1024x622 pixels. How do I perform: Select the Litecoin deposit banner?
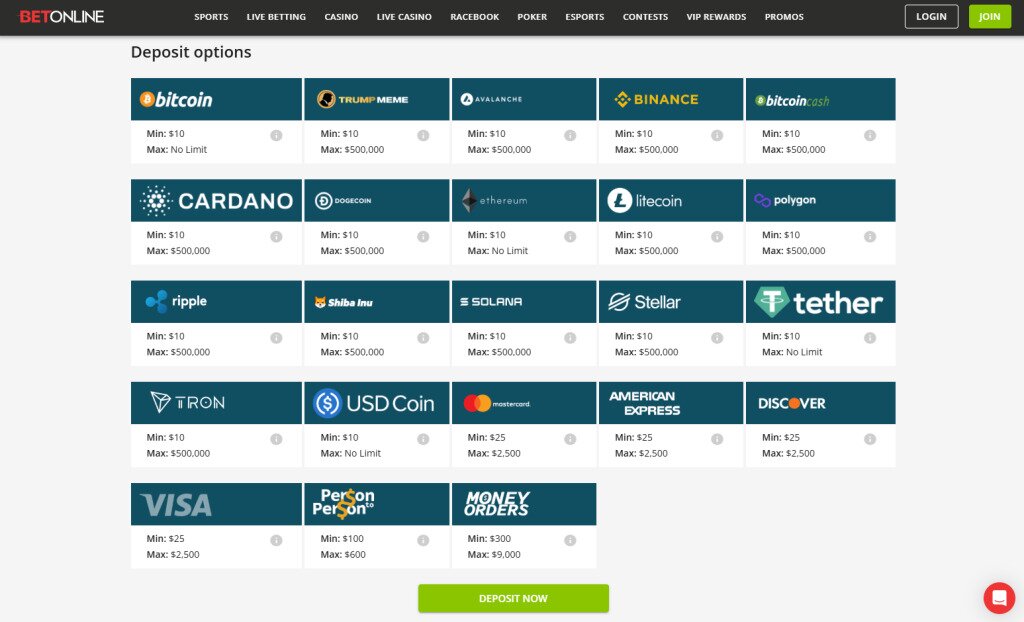671,201
